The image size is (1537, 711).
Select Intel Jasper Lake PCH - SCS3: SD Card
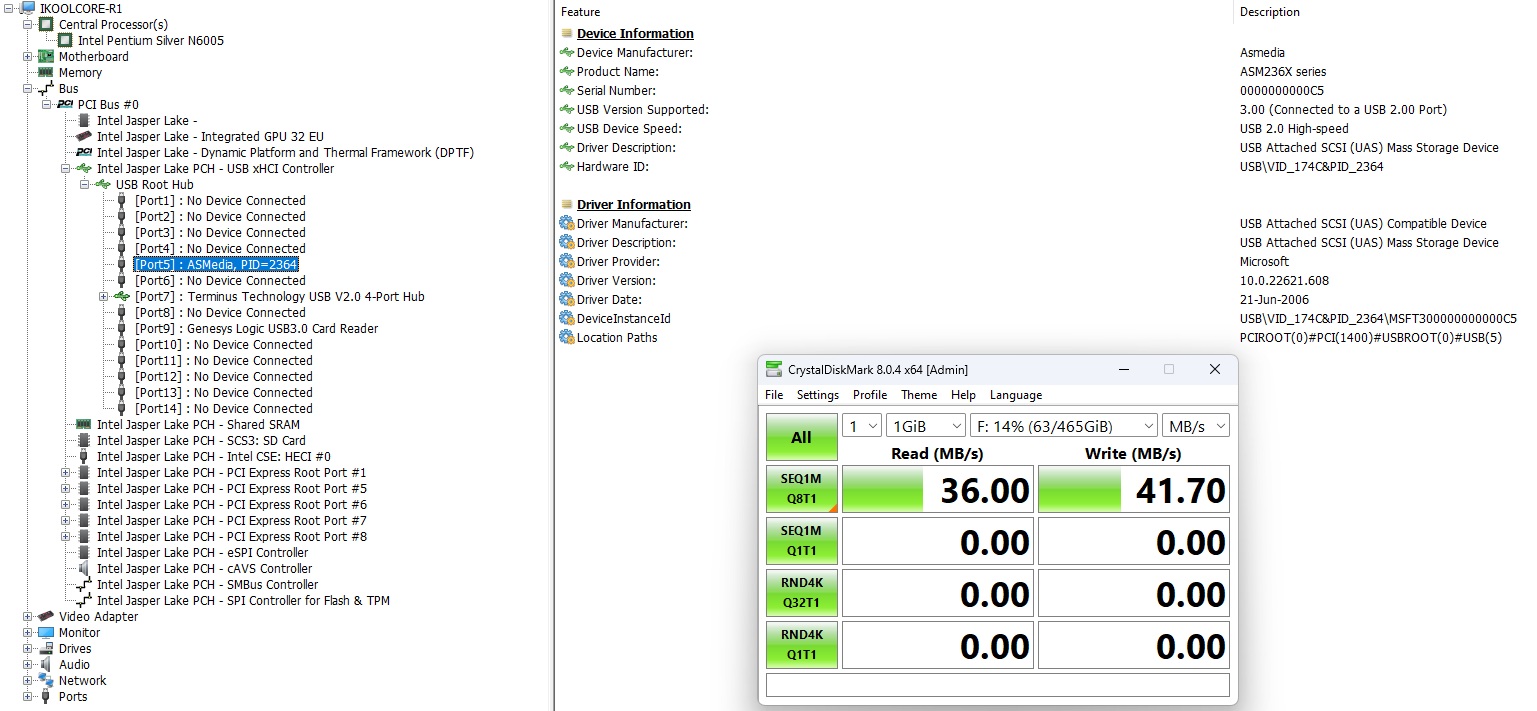tap(201, 440)
